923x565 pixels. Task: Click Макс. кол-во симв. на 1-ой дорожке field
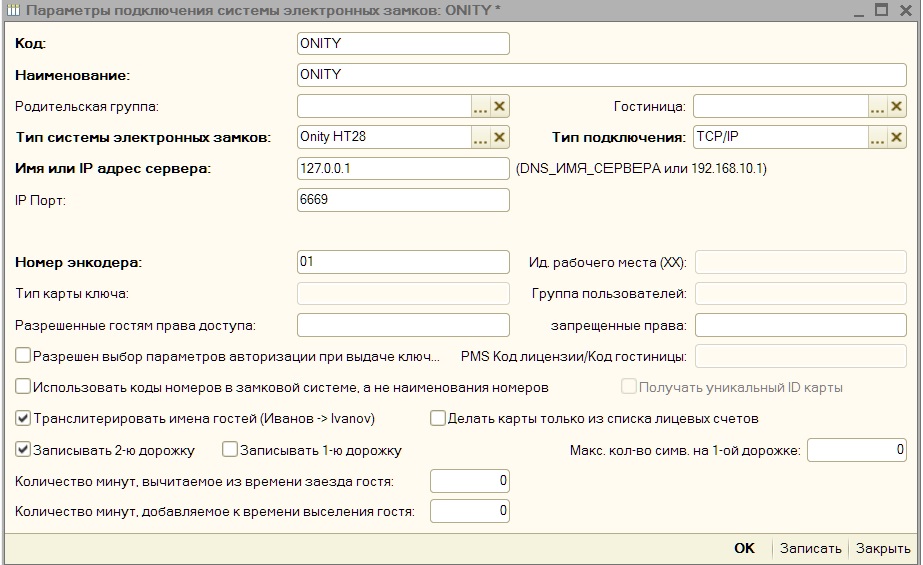point(856,450)
